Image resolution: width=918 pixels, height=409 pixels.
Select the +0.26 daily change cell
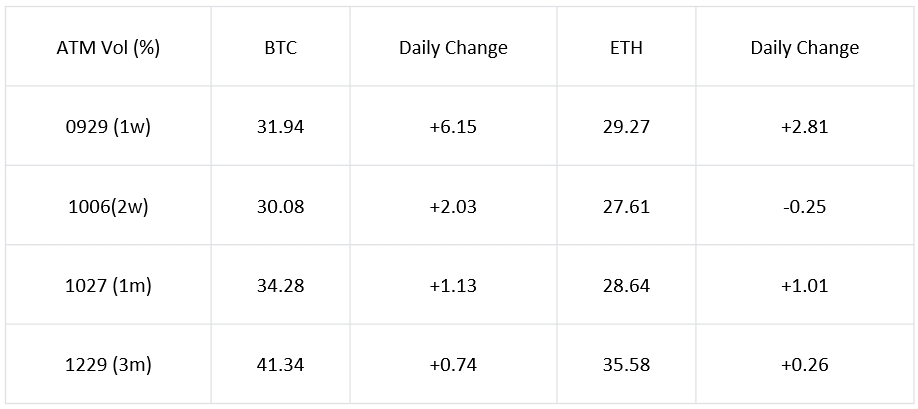click(804, 365)
